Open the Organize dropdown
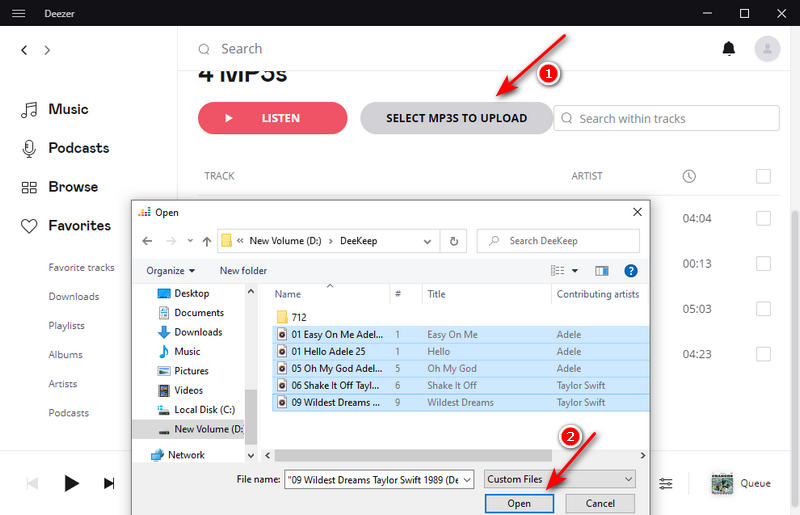This screenshot has width=800, height=515. [x=170, y=271]
